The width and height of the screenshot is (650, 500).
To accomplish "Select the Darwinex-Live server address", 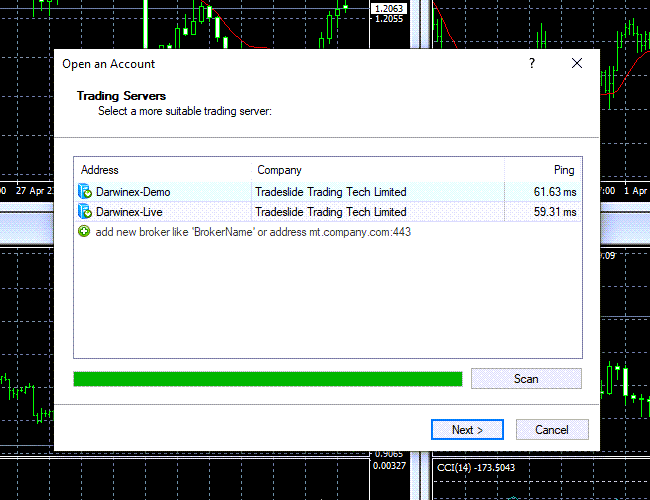I will click(x=129, y=212).
